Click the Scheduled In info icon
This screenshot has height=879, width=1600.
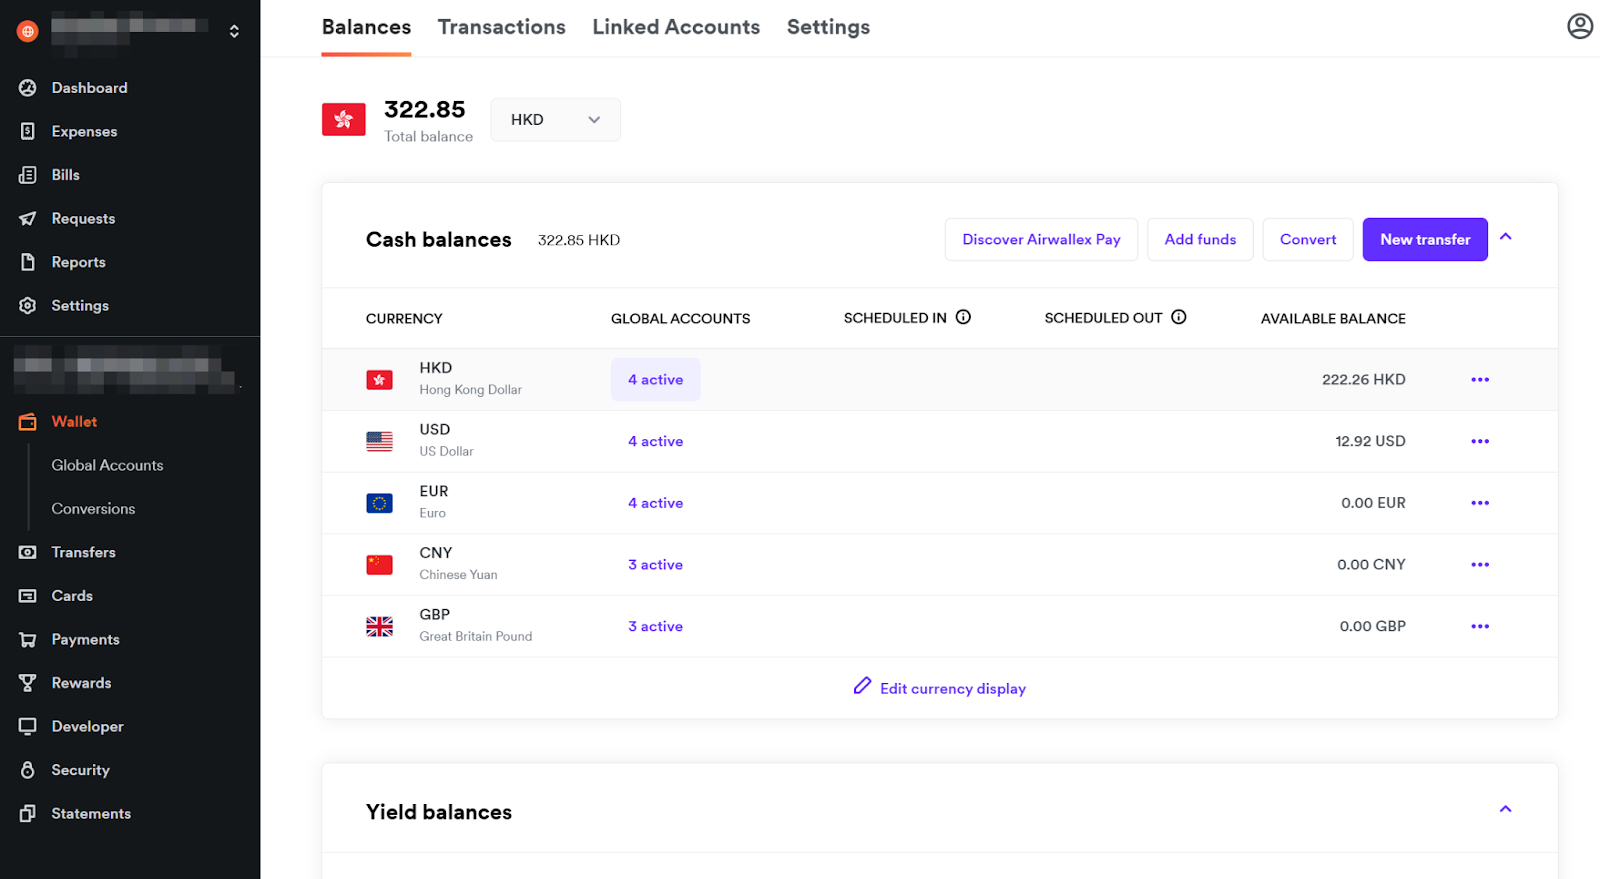point(963,317)
